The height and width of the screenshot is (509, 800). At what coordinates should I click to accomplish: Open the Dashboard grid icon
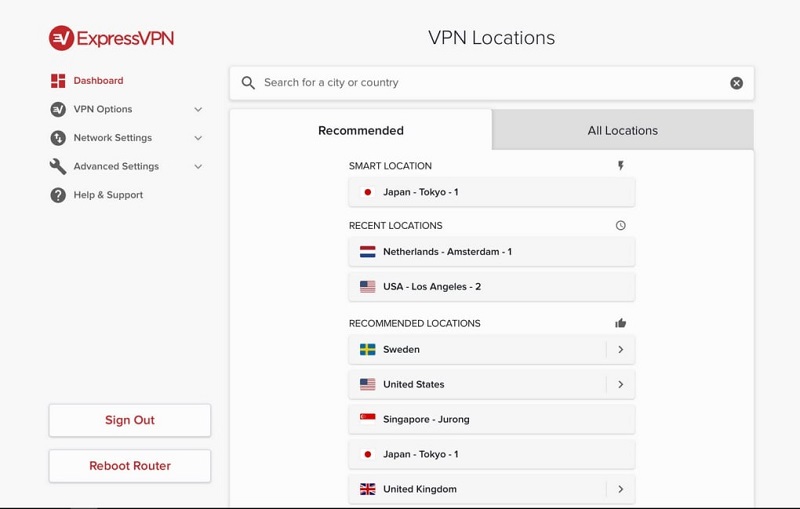(58, 81)
